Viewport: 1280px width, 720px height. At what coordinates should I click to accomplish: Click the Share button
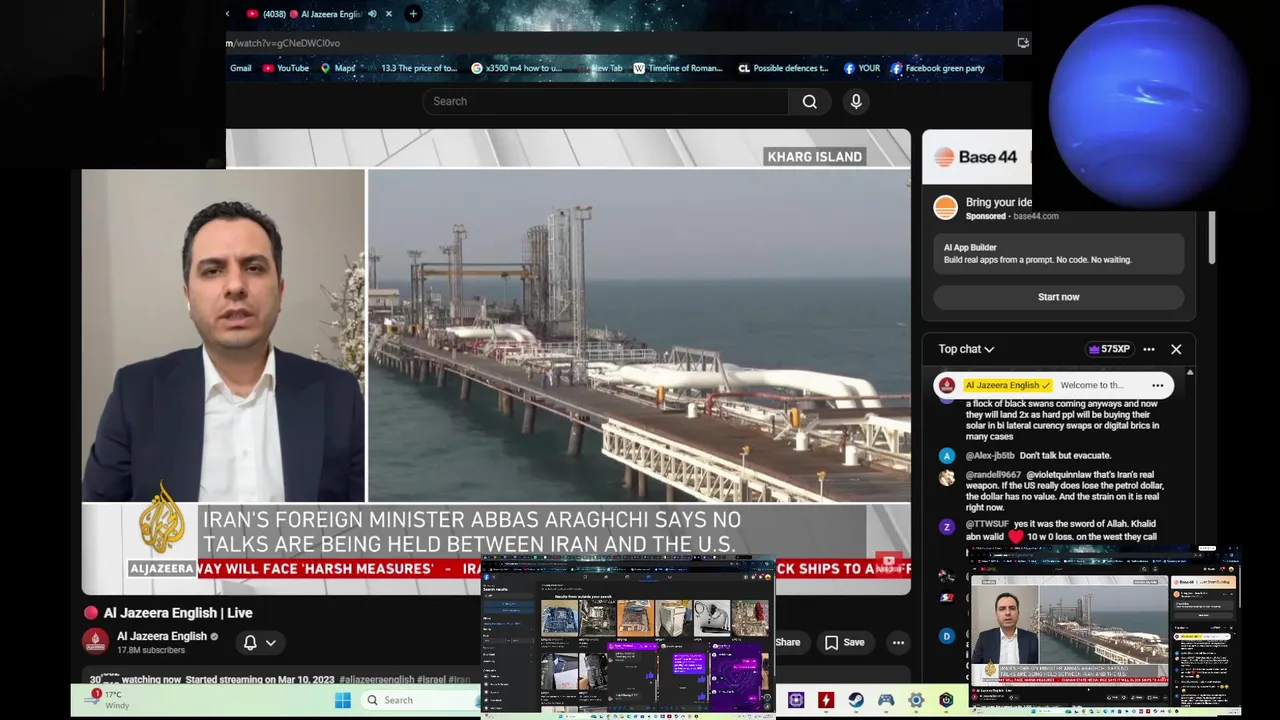[x=787, y=643]
